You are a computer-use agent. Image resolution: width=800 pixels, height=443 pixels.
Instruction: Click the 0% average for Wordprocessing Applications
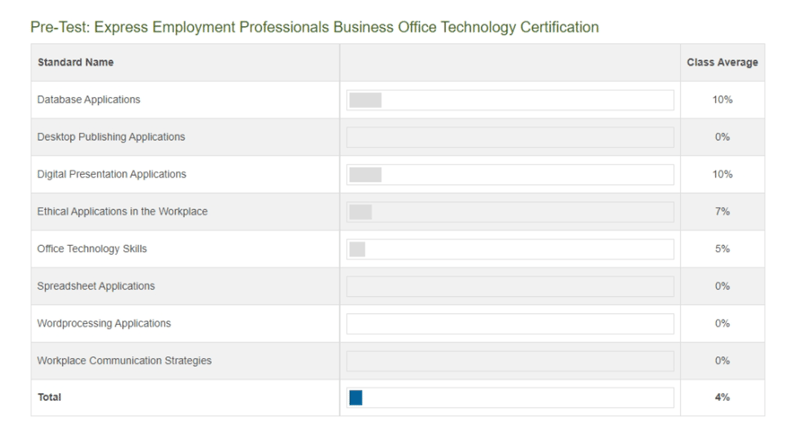coord(722,323)
